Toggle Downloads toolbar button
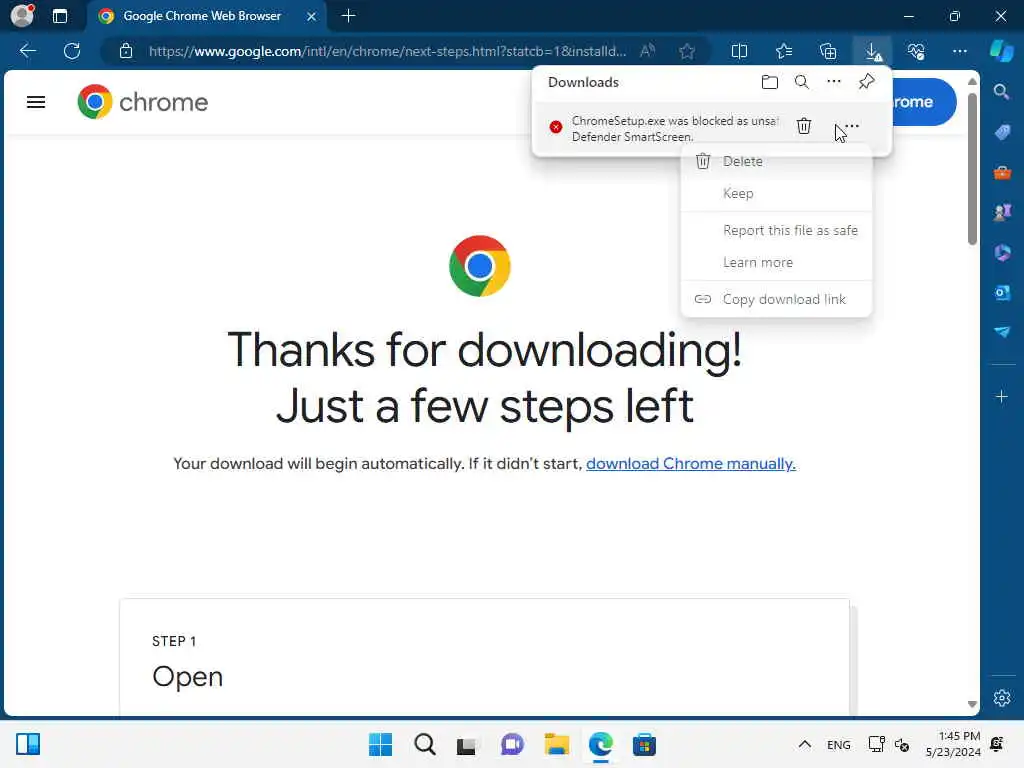This screenshot has height=768, width=1024. 872,51
